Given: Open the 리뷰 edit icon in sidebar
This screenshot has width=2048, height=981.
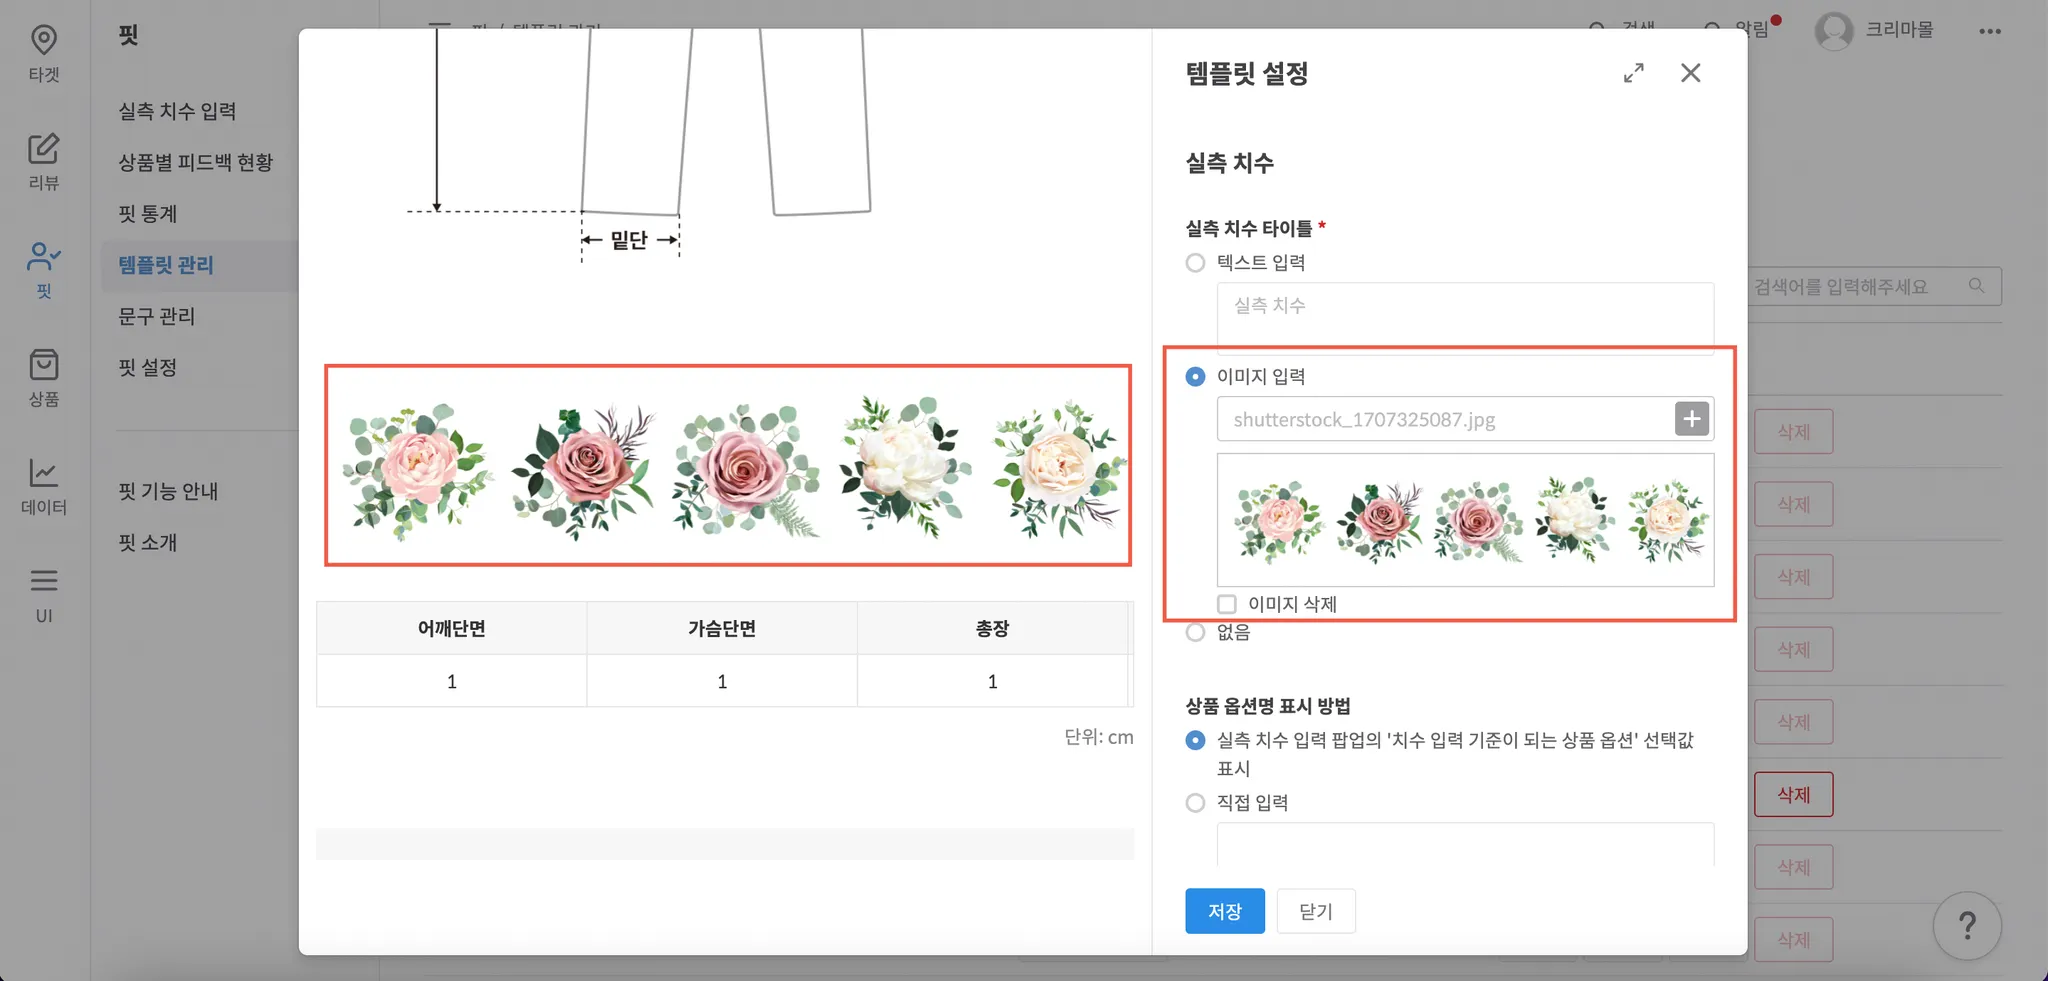Looking at the screenshot, I should tap(43, 149).
